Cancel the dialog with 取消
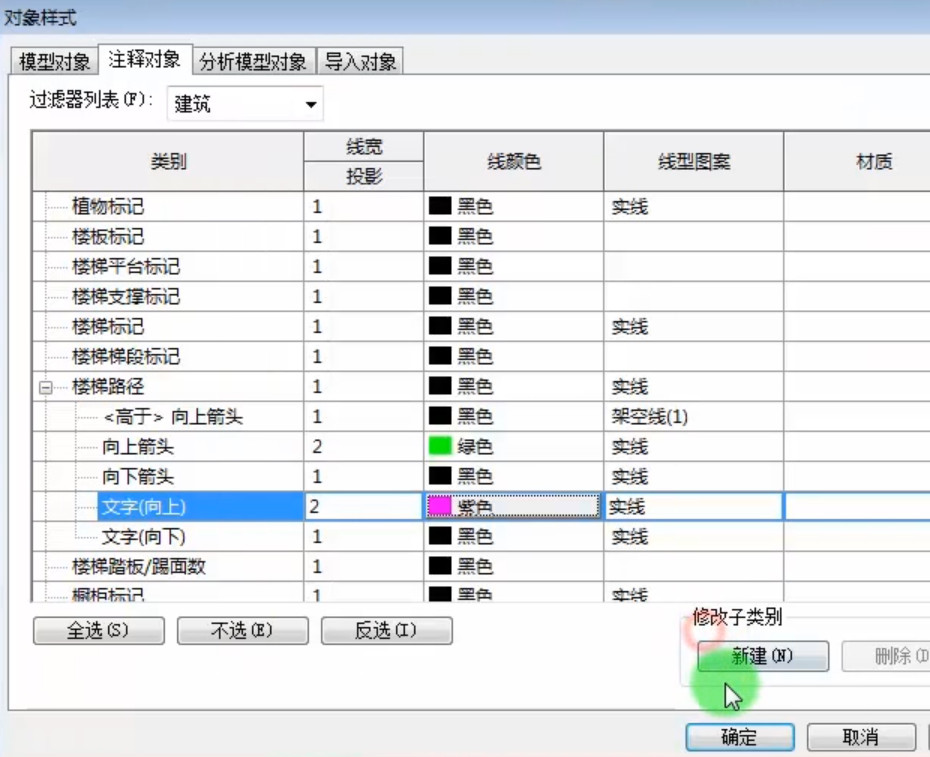The image size is (930, 757). click(861, 737)
